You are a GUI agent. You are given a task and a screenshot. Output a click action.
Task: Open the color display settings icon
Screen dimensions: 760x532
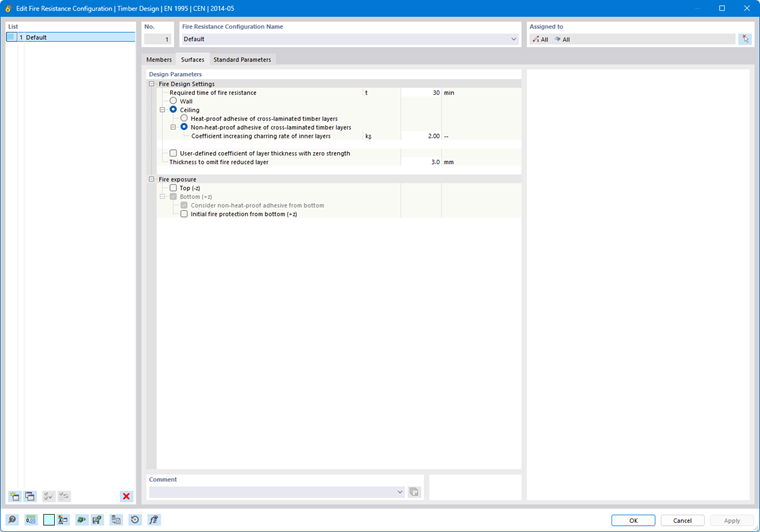(x=63, y=520)
